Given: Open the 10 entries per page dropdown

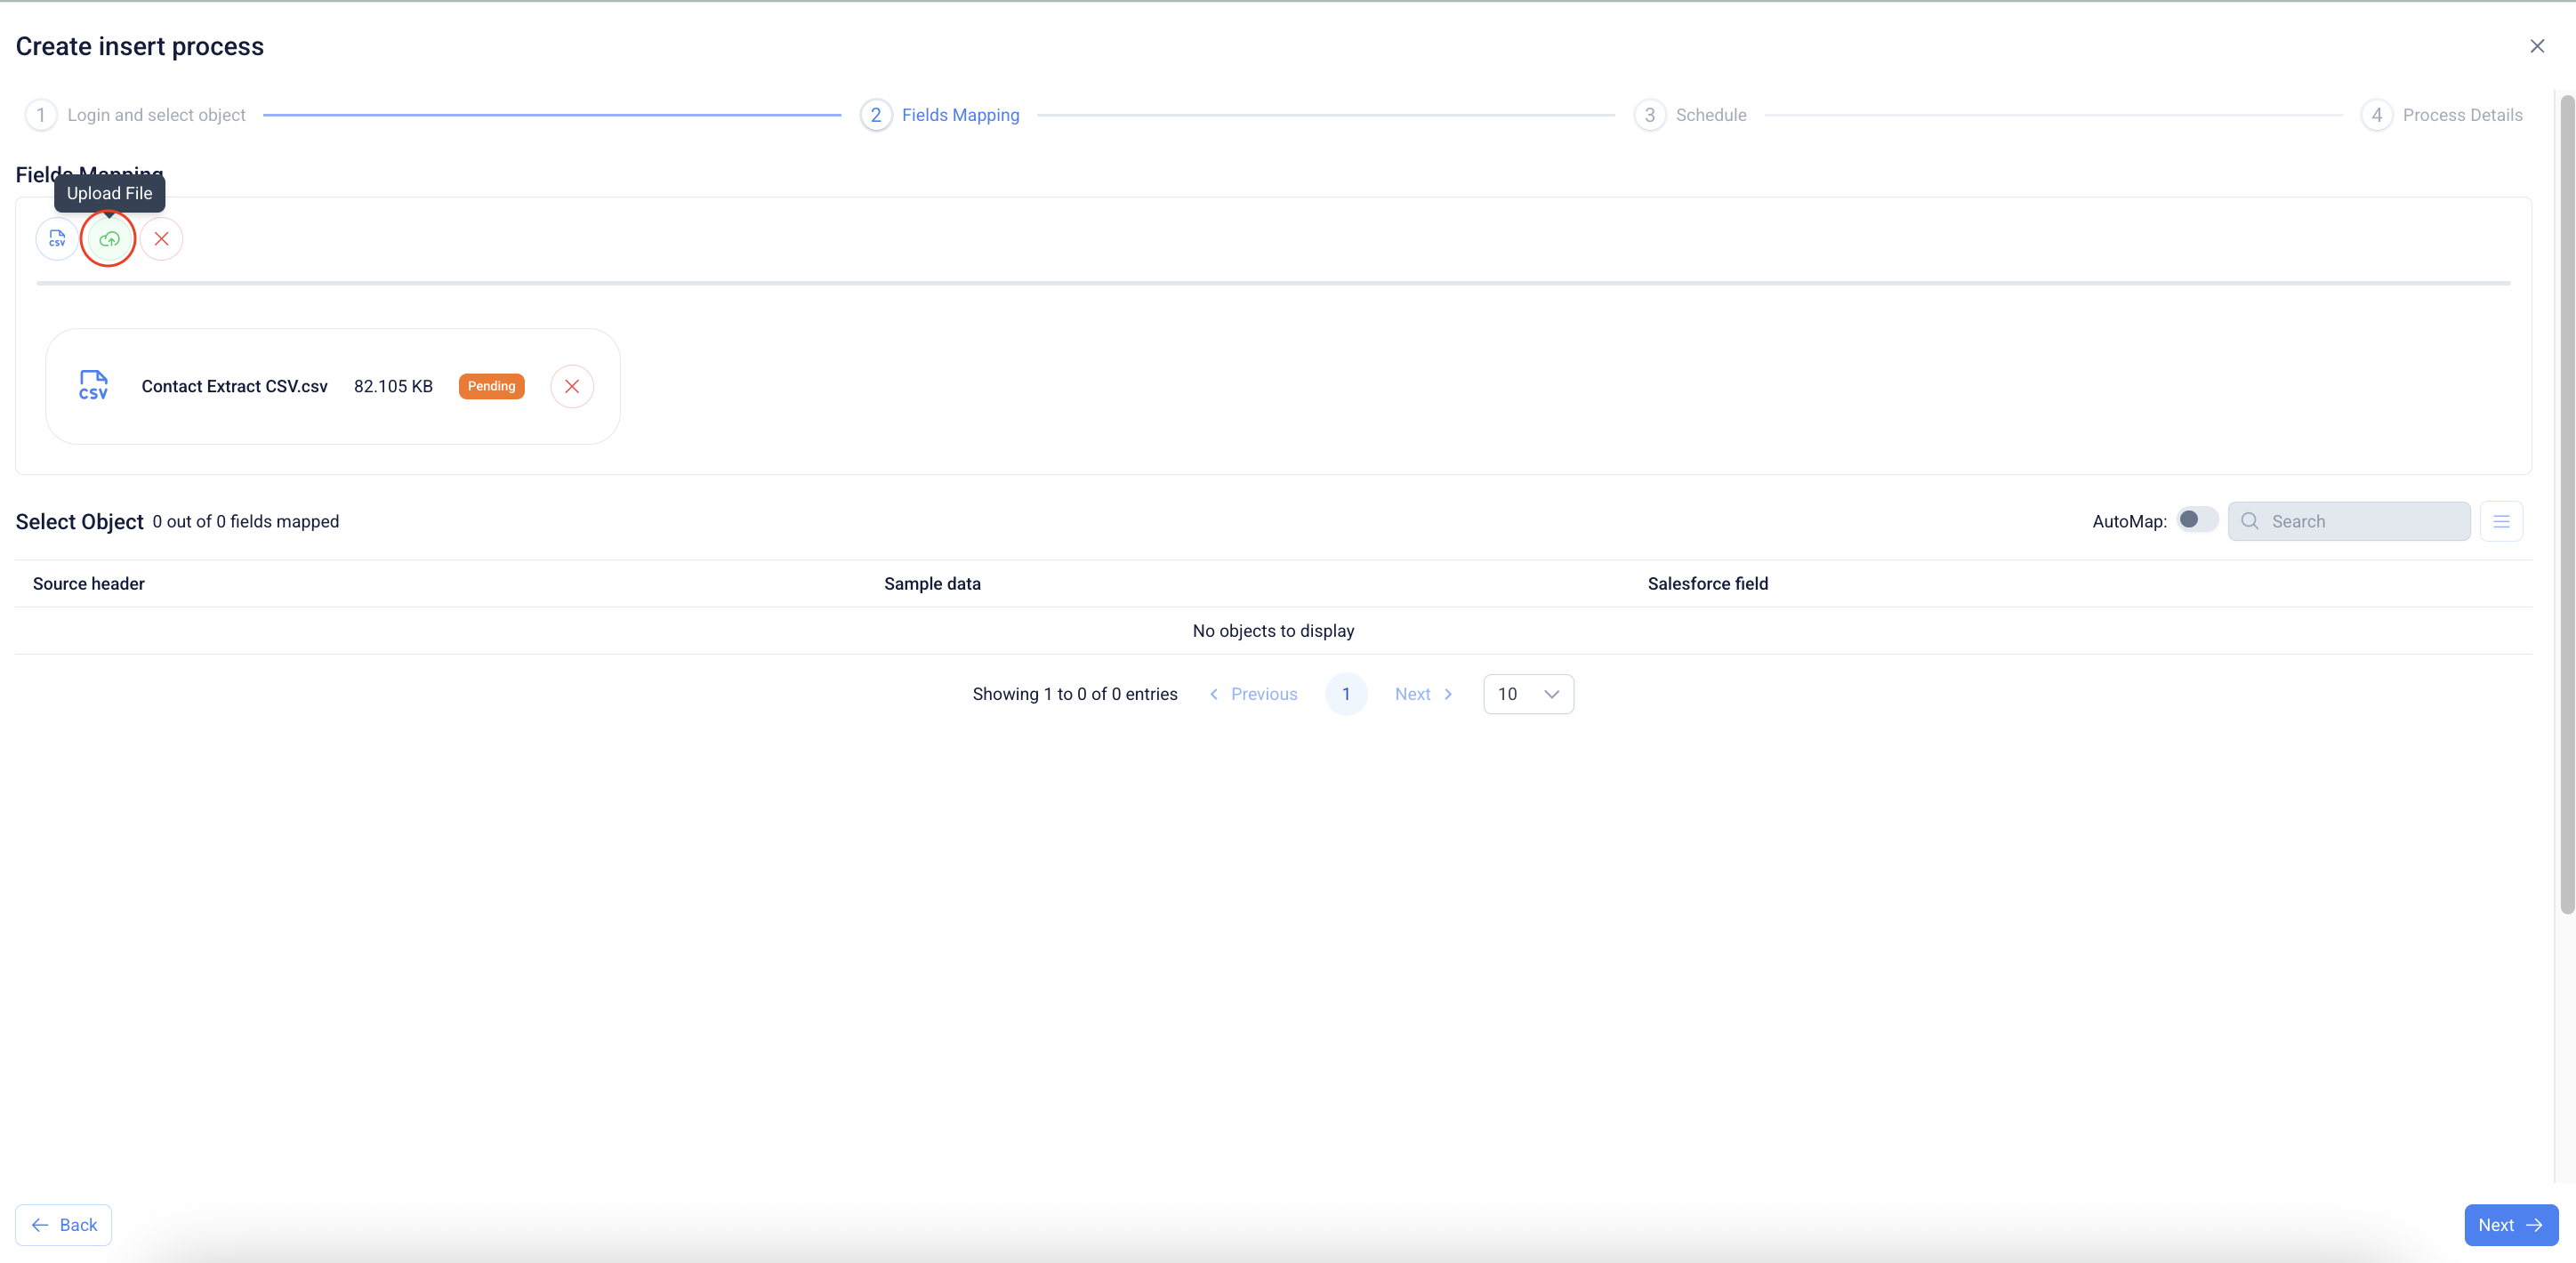Looking at the screenshot, I should click(x=1528, y=694).
